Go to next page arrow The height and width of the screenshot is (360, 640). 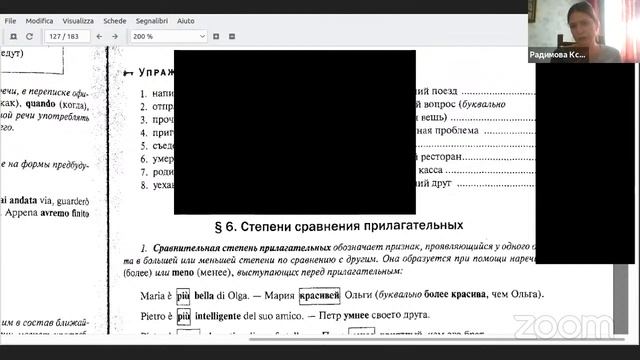click(x=115, y=36)
